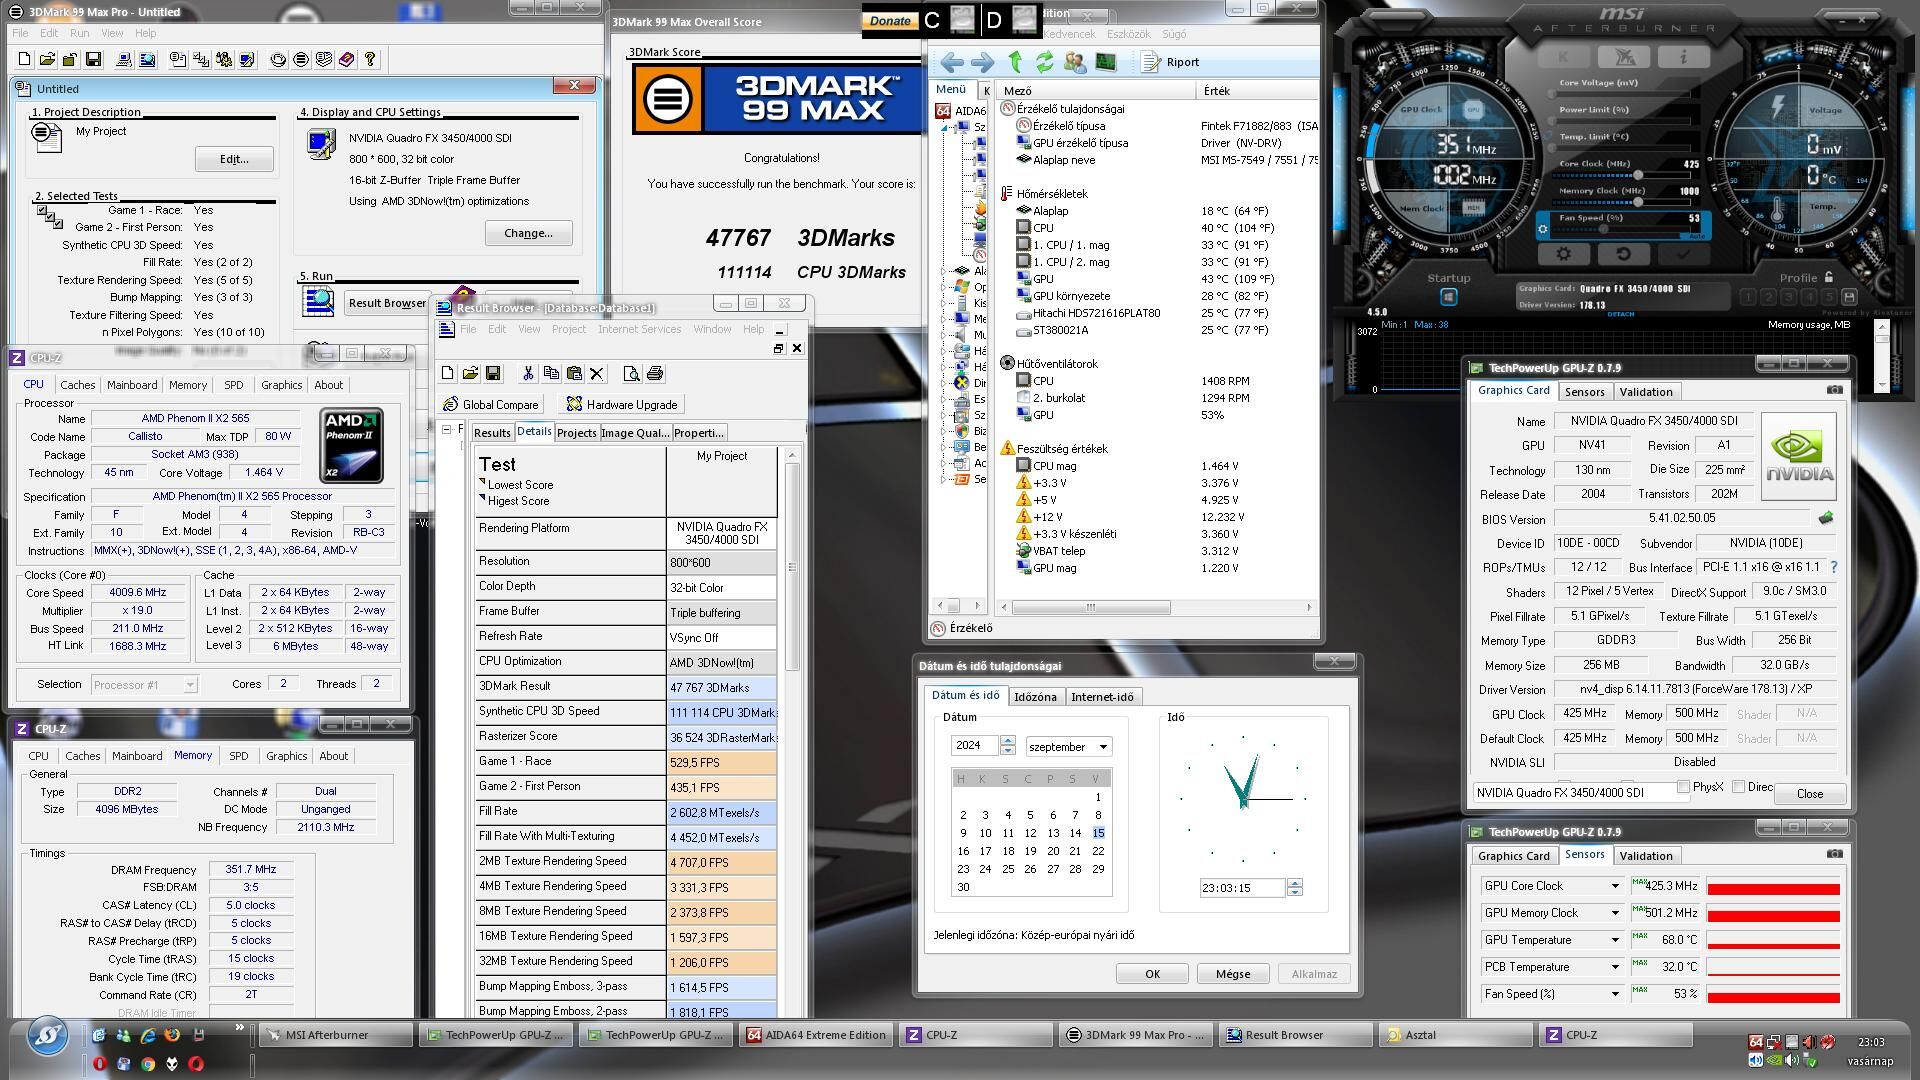The height and width of the screenshot is (1080, 1920).
Task: Click Save floppy icon in 3DMark toolbar
Action: tap(93, 60)
